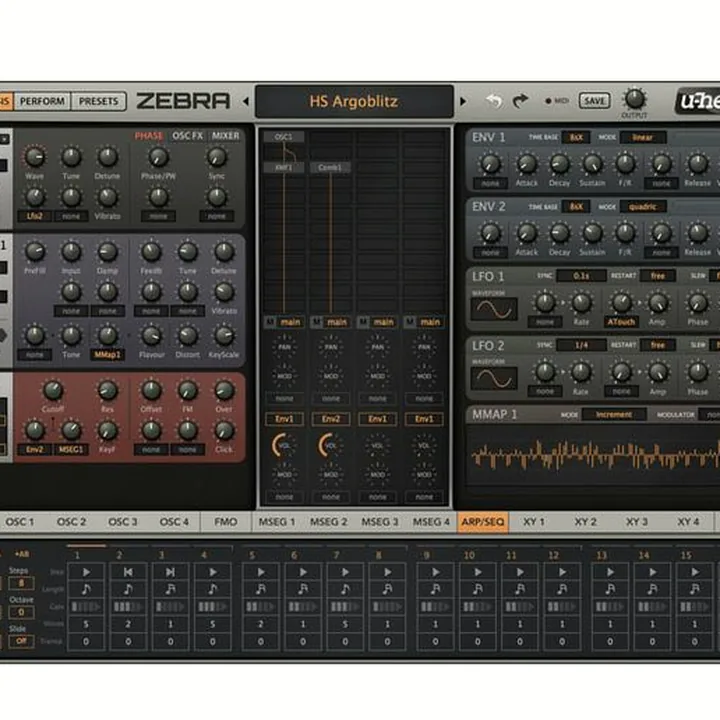Image resolution: width=720 pixels, height=720 pixels.
Task: Open the LFO 2 waveform display
Action: tap(494, 378)
